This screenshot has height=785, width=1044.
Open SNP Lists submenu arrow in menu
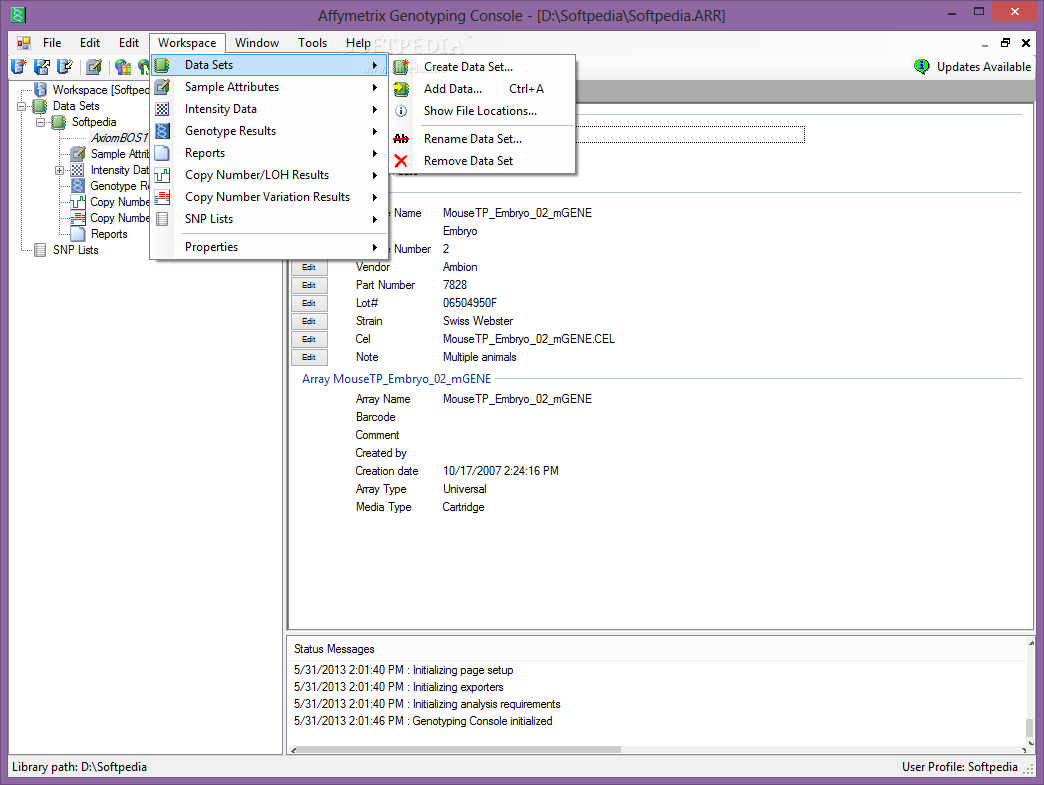point(375,219)
